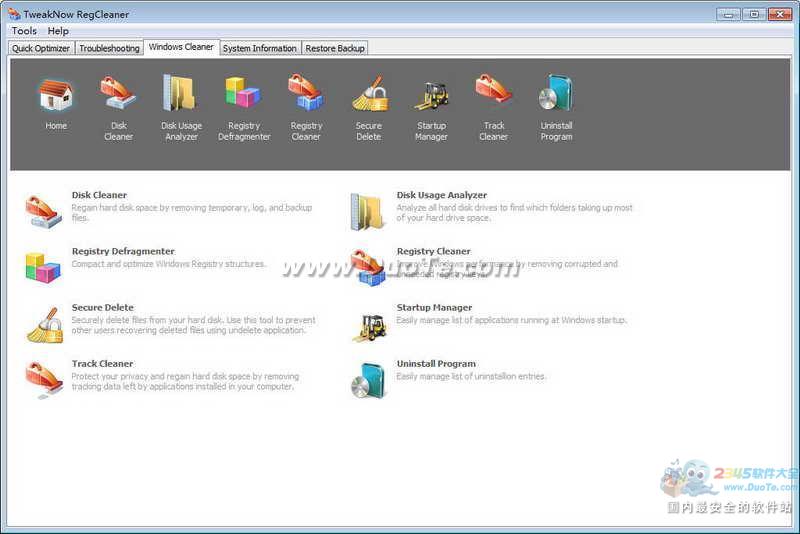Viewport: 800px width, 534px height.
Task: Click the Registry Cleaner heading link
Action: pyautogui.click(x=433, y=251)
